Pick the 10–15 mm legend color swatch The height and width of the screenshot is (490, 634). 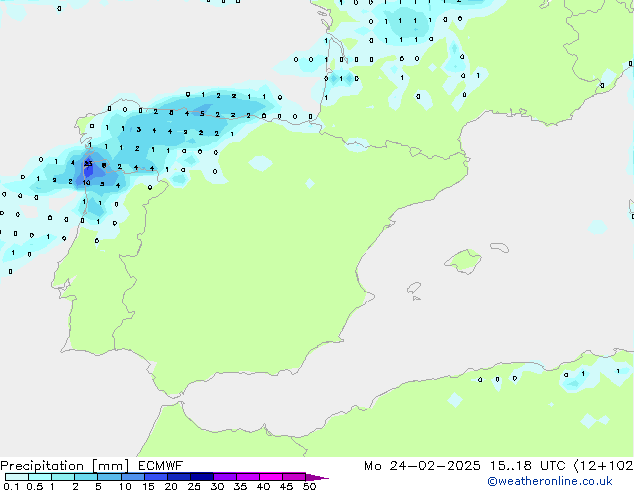[132, 477]
